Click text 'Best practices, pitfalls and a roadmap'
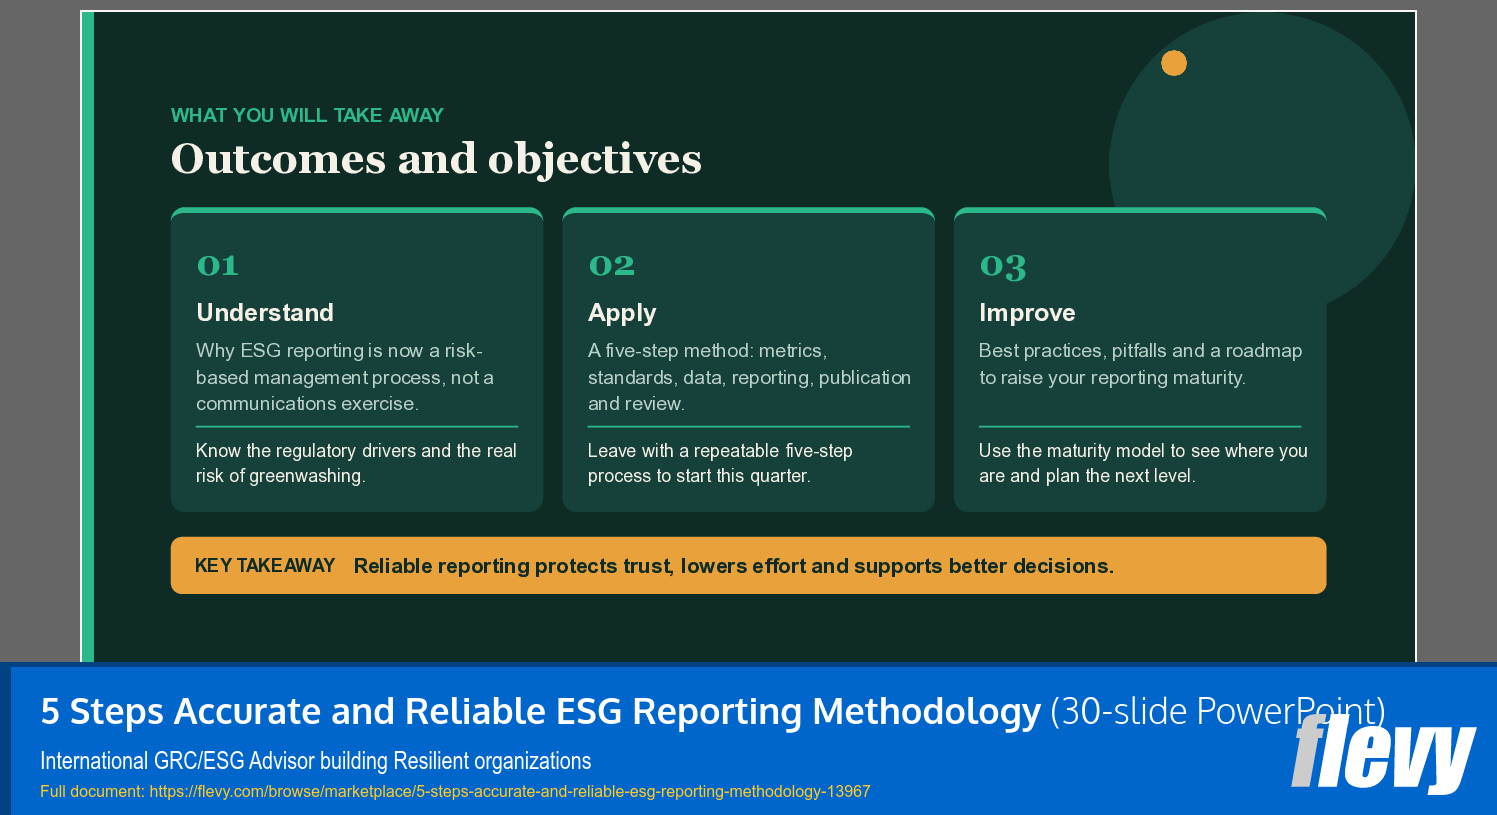 click(1140, 351)
